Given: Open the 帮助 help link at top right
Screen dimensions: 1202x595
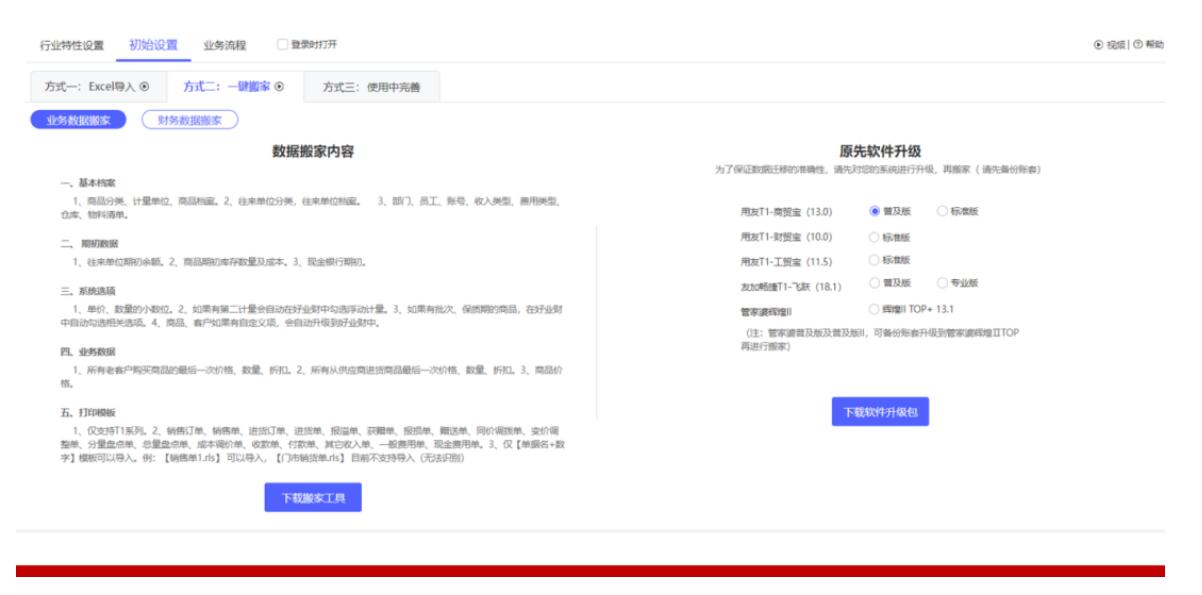Looking at the screenshot, I should (1150, 46).
